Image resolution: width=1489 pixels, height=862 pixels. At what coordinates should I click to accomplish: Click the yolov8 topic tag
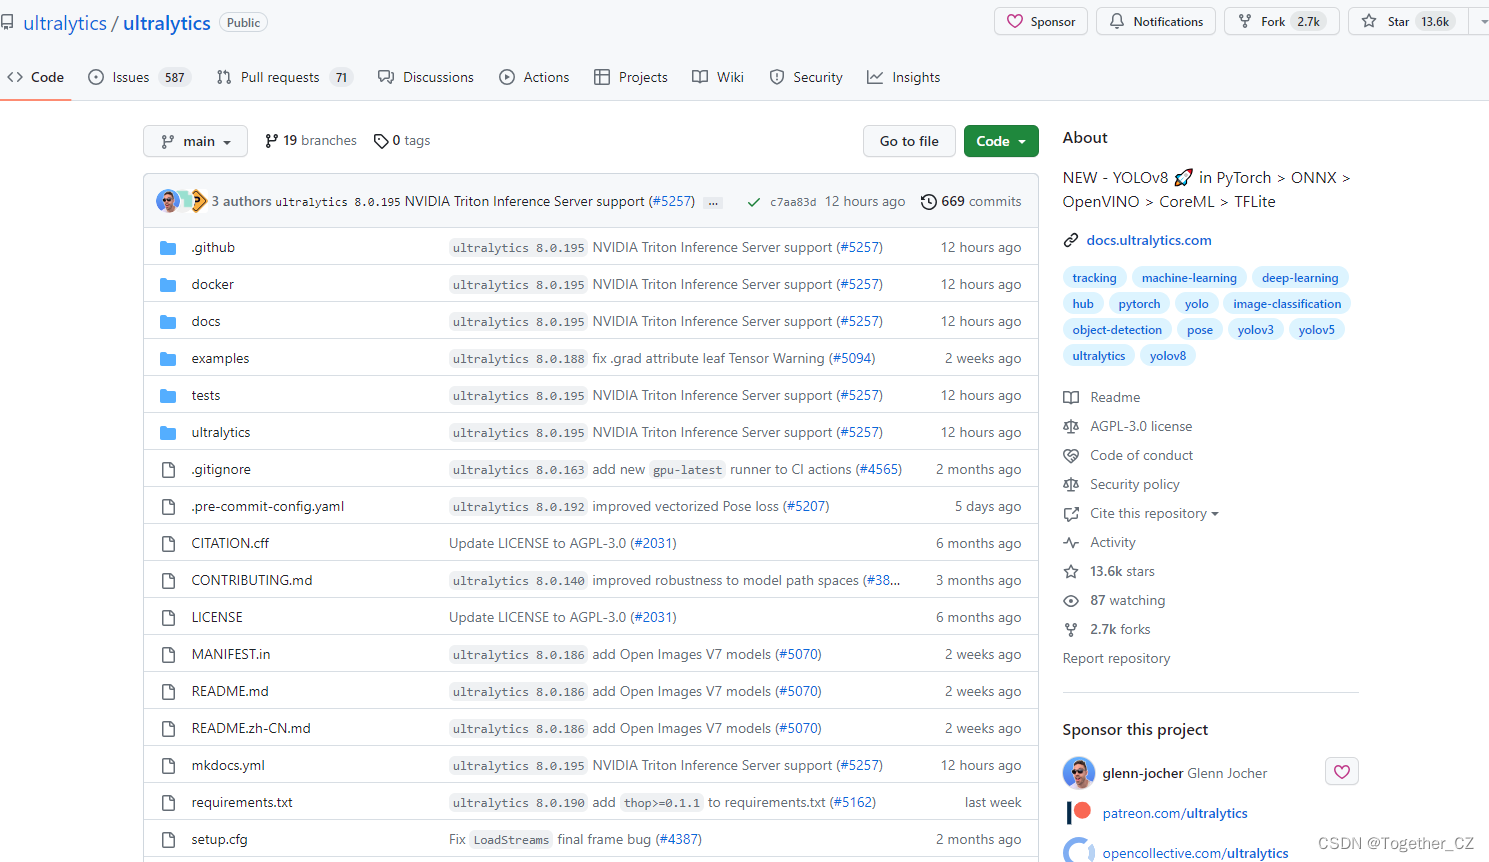tap(1168, 356)
